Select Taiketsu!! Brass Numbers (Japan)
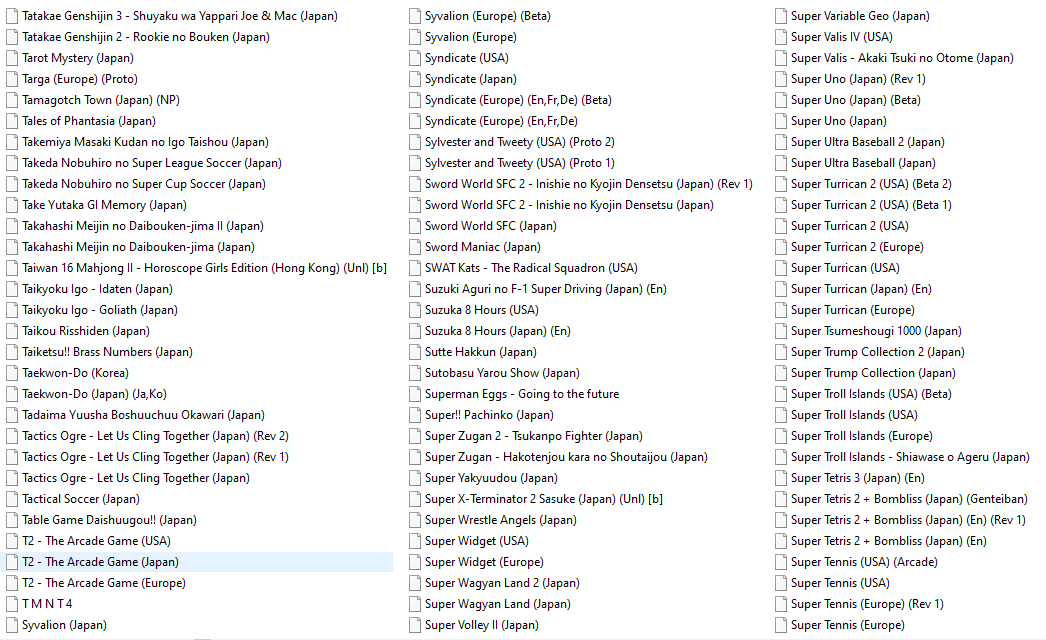 click(x=107, y=352)
